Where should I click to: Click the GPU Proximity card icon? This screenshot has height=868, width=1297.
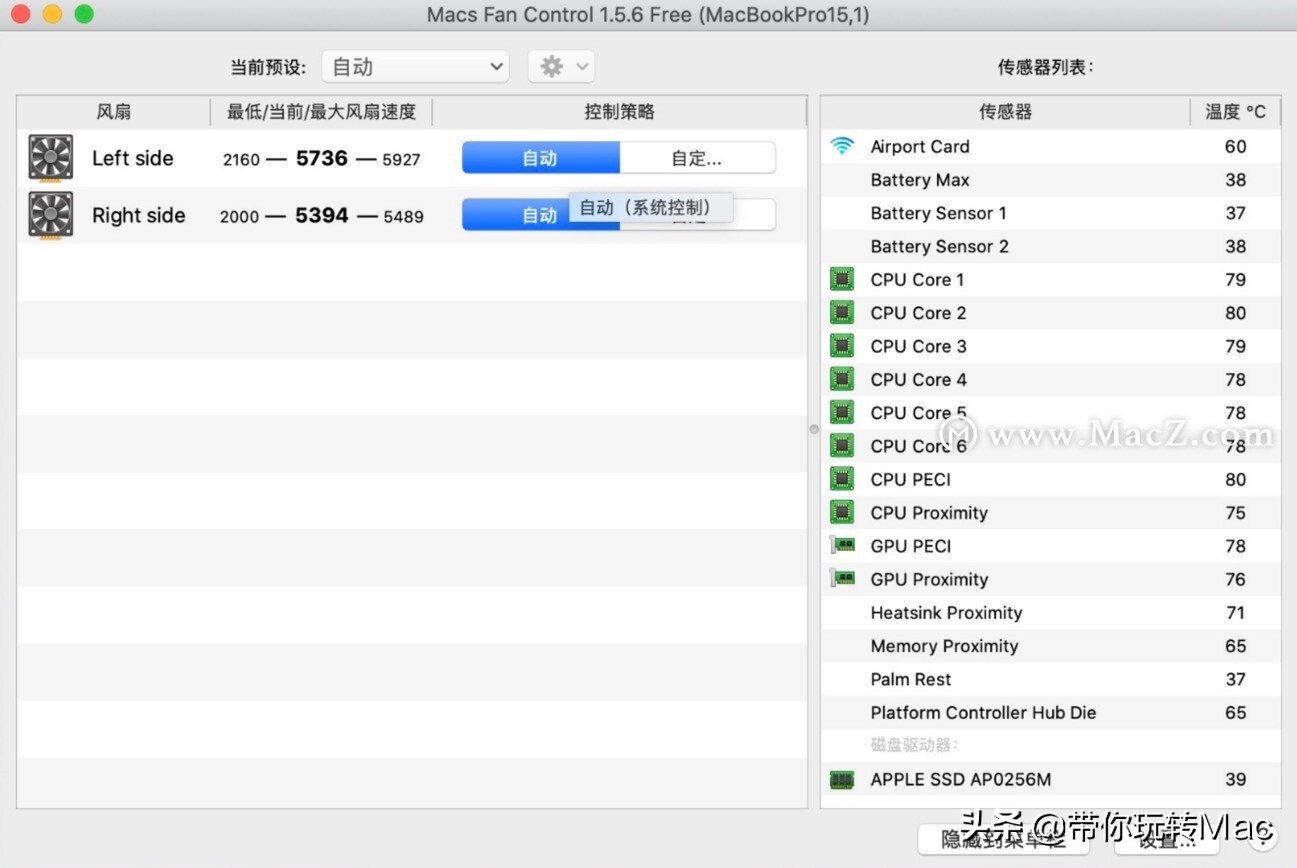tap(842, 579)
